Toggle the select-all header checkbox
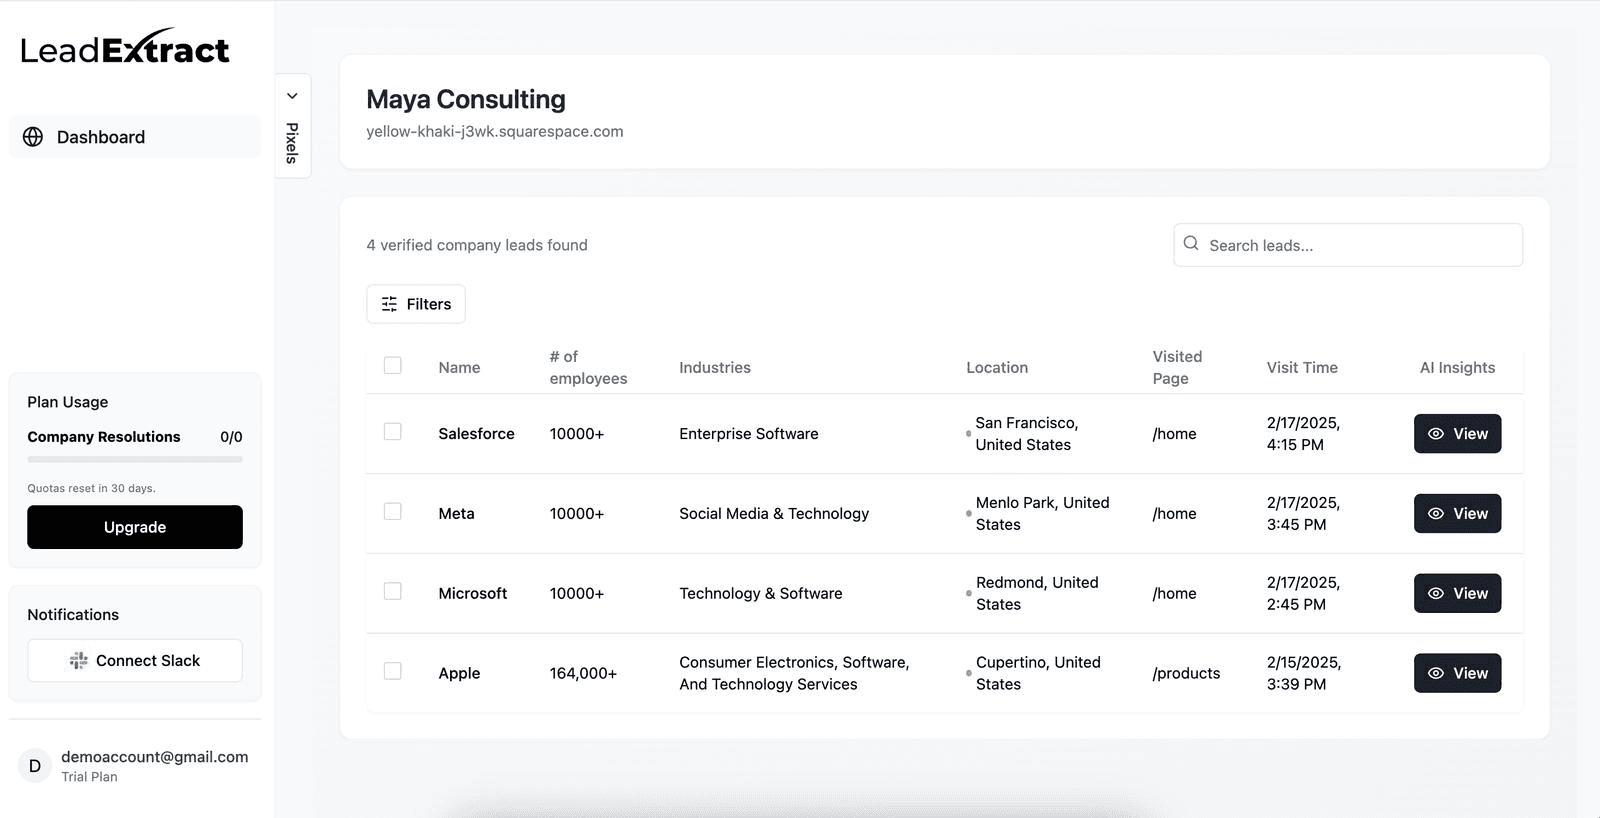 (x=393, y=365)
